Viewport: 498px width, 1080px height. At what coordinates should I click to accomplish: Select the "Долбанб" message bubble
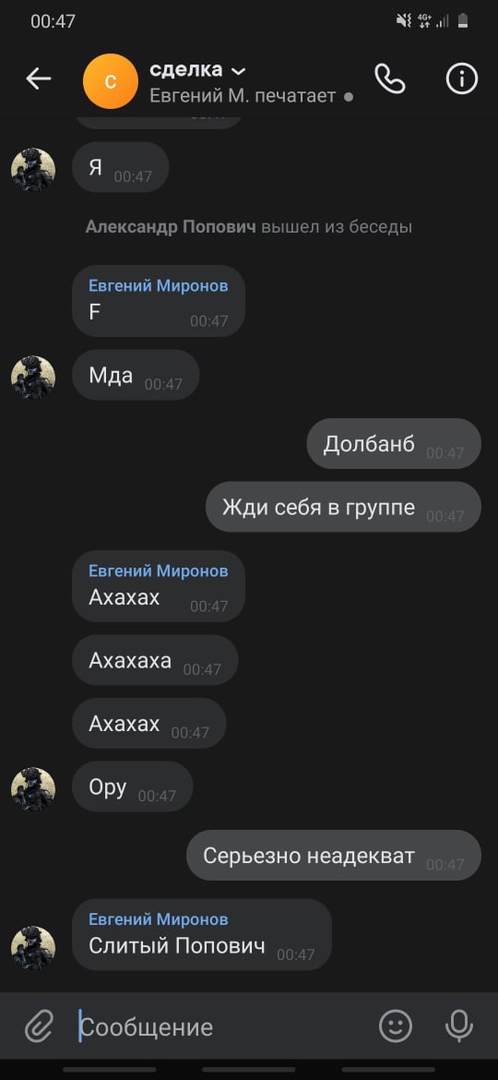click(394, 444)
